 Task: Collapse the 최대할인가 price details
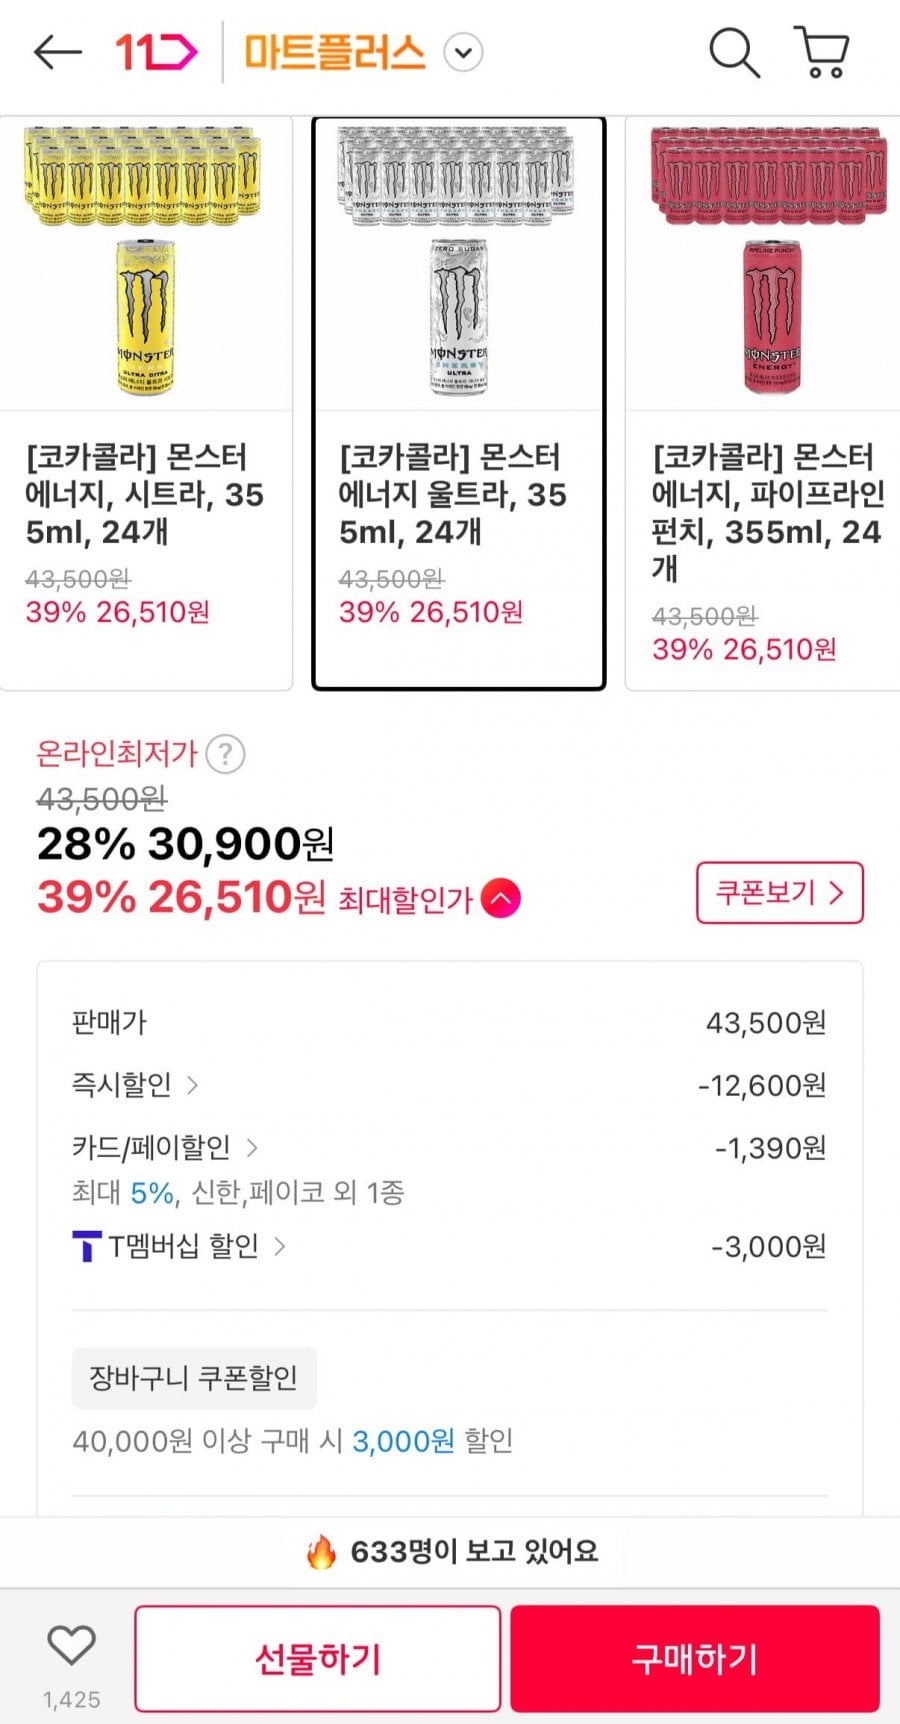pyautogui.click(x=501, y=898)
